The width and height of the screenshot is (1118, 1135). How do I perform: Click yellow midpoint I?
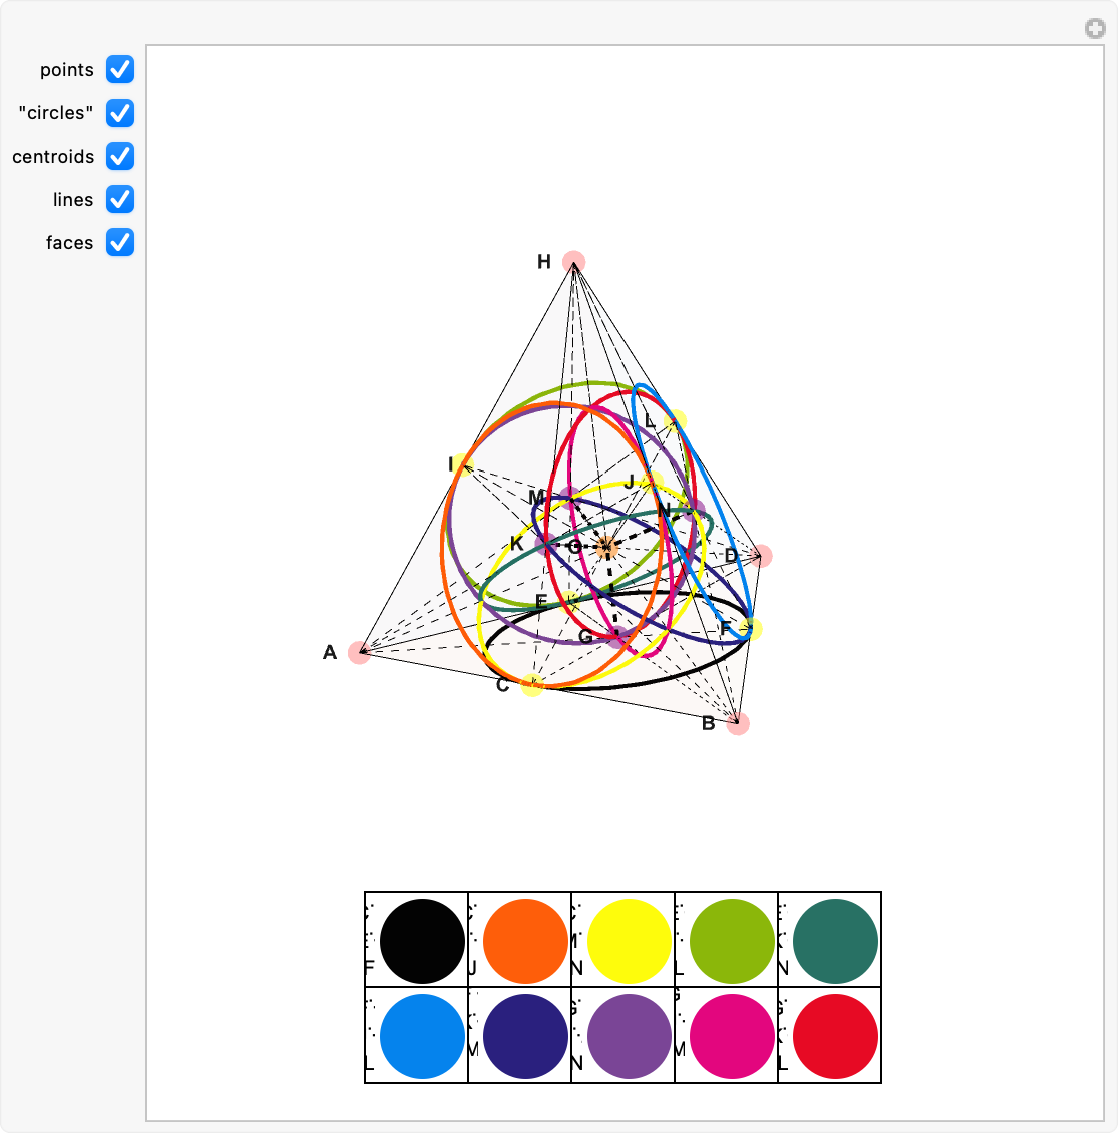pos(464,465)
